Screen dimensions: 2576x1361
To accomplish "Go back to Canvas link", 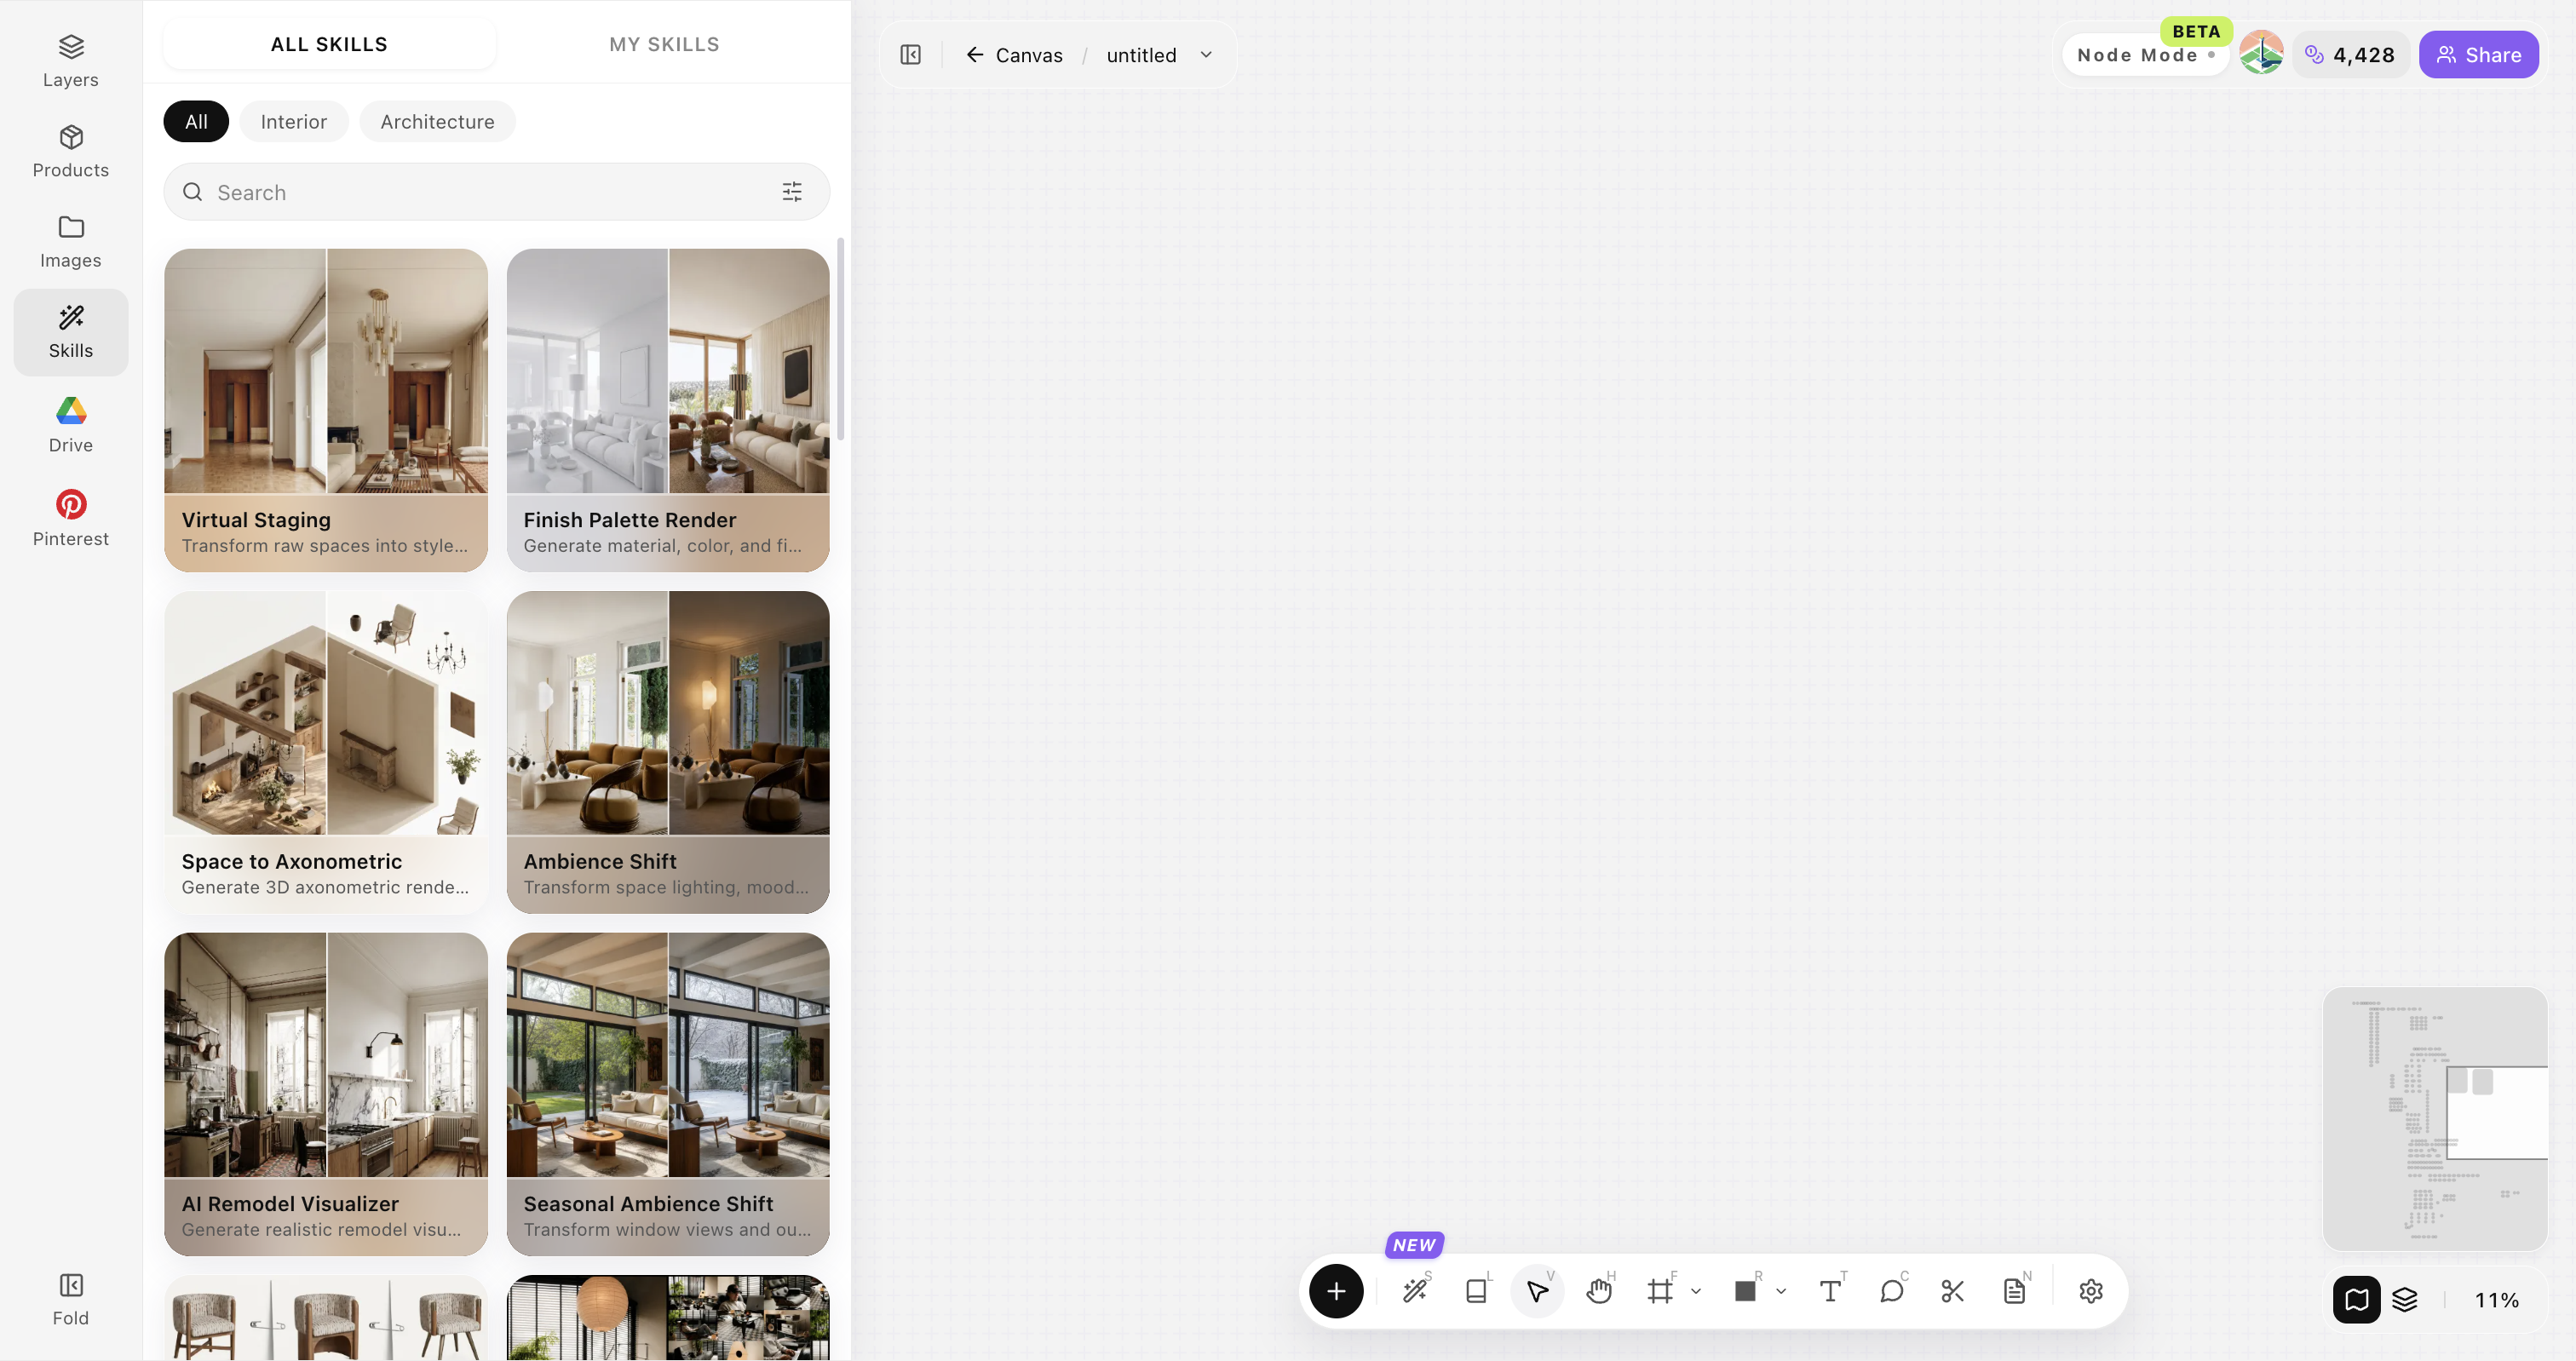I will click(1014, 55).
